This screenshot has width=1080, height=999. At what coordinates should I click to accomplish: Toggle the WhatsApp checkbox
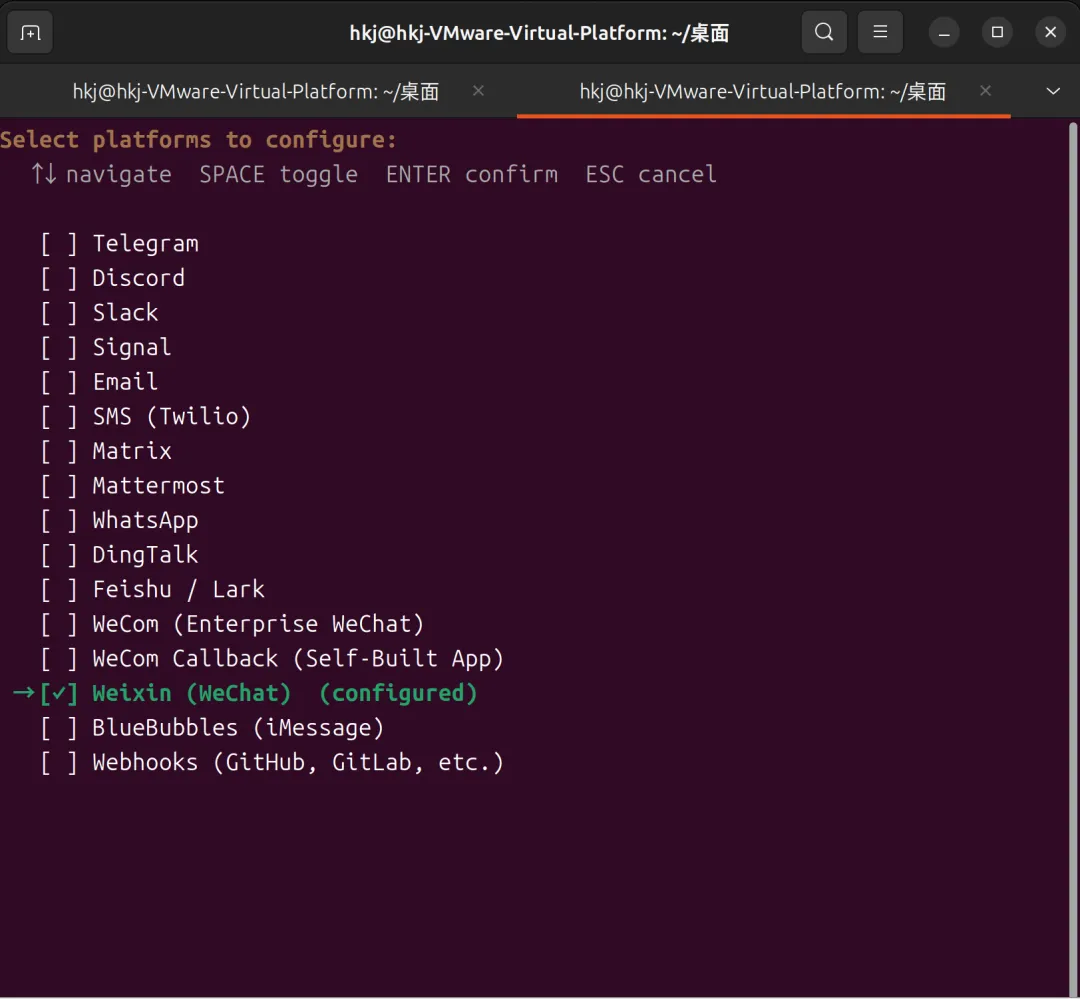point(59,520)
